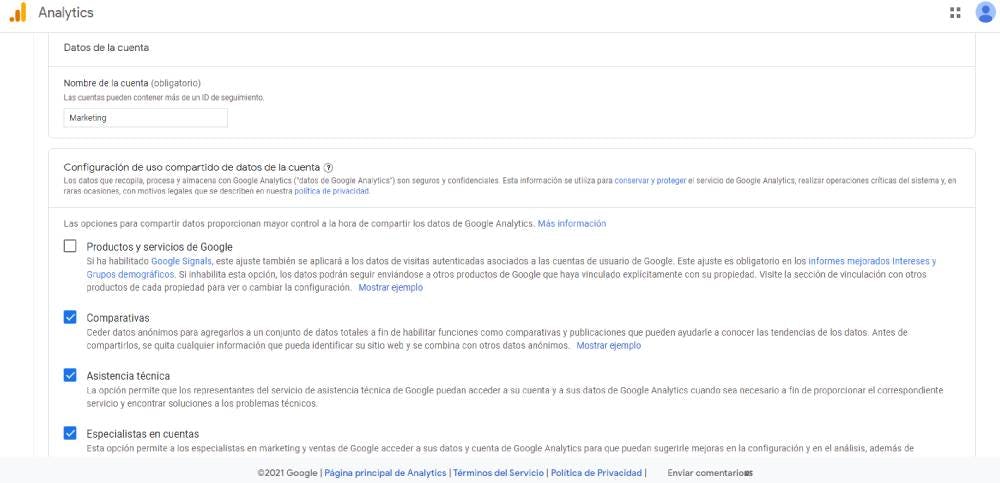1000x483 pixels.
Task: Open Política de Privacidad footer link
Action: [596, 473]
